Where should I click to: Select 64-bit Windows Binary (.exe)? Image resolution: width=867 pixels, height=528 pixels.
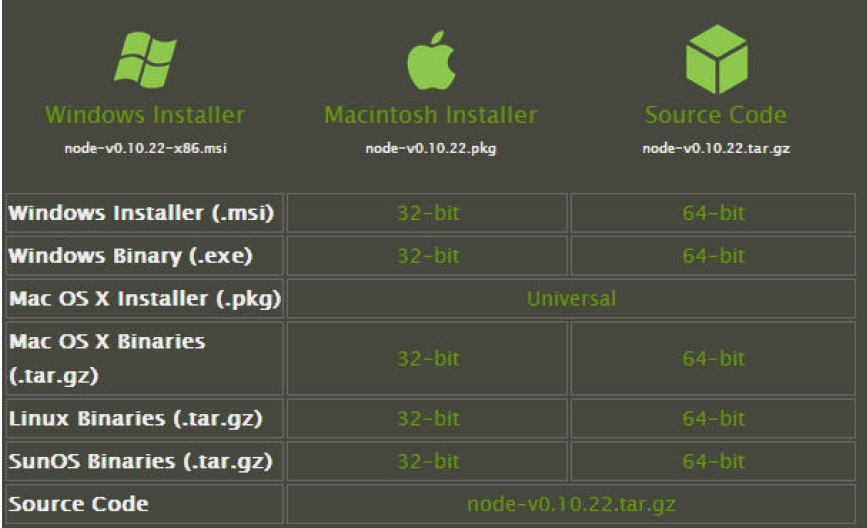[714, 256]
